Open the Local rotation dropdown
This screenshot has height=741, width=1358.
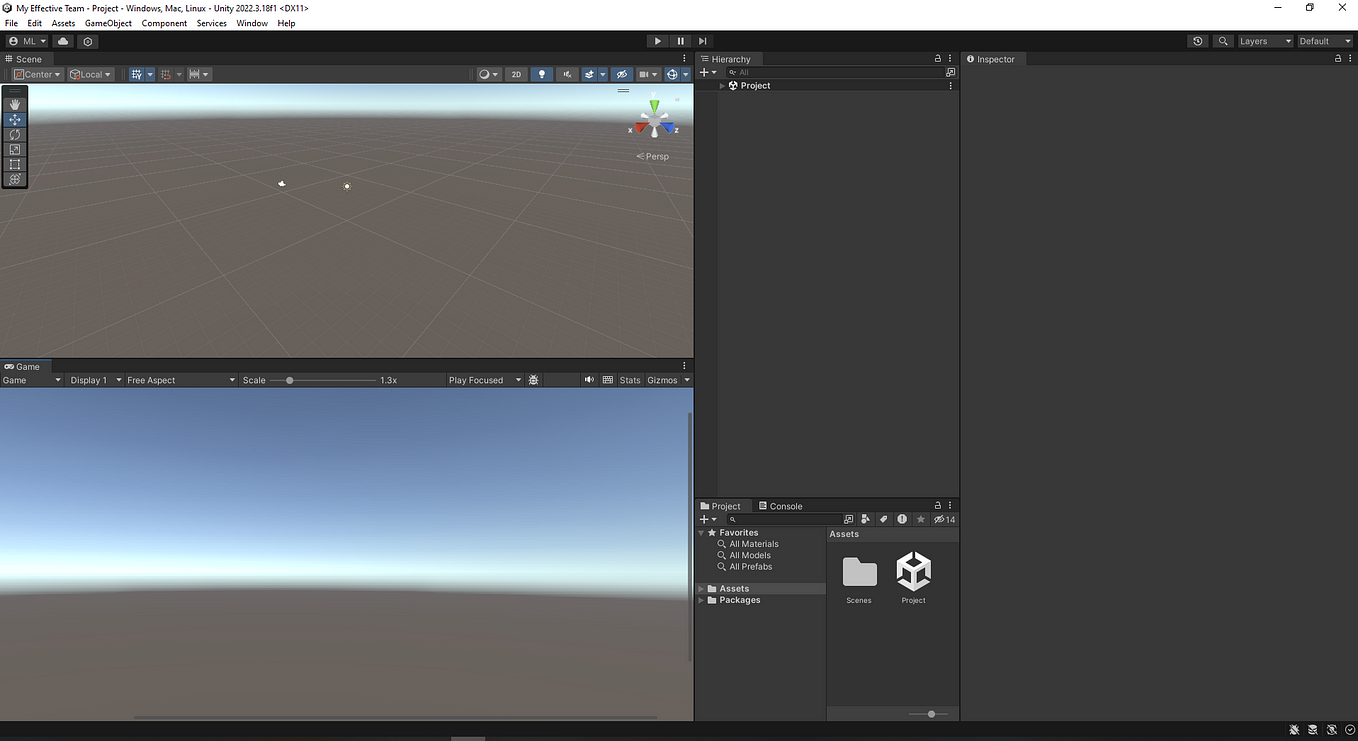click(x=90, y=74)
